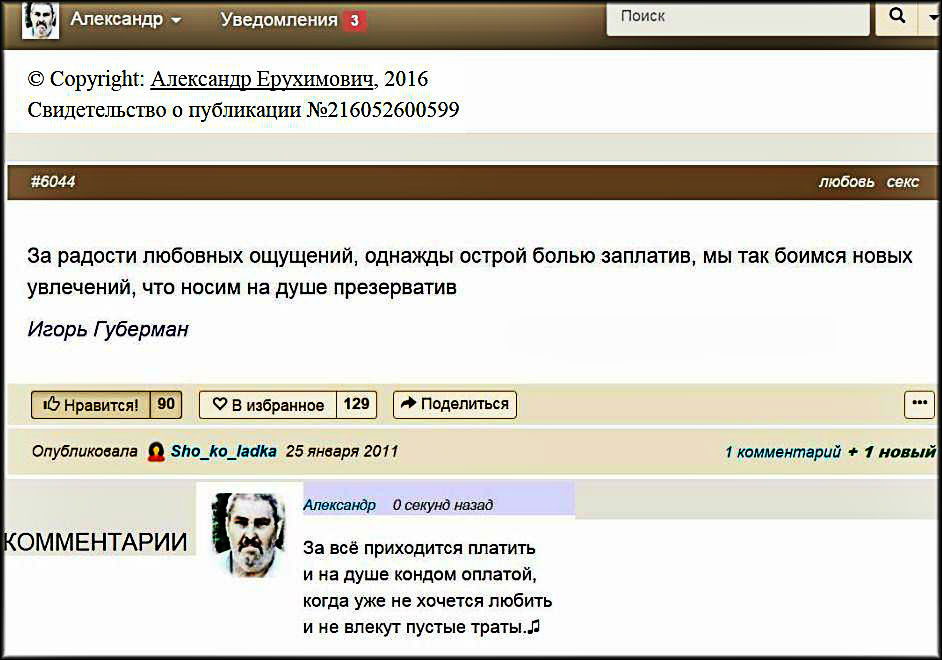
Task: Select the любовь tag
Action: pyautogui.click(x=846, y=181)
